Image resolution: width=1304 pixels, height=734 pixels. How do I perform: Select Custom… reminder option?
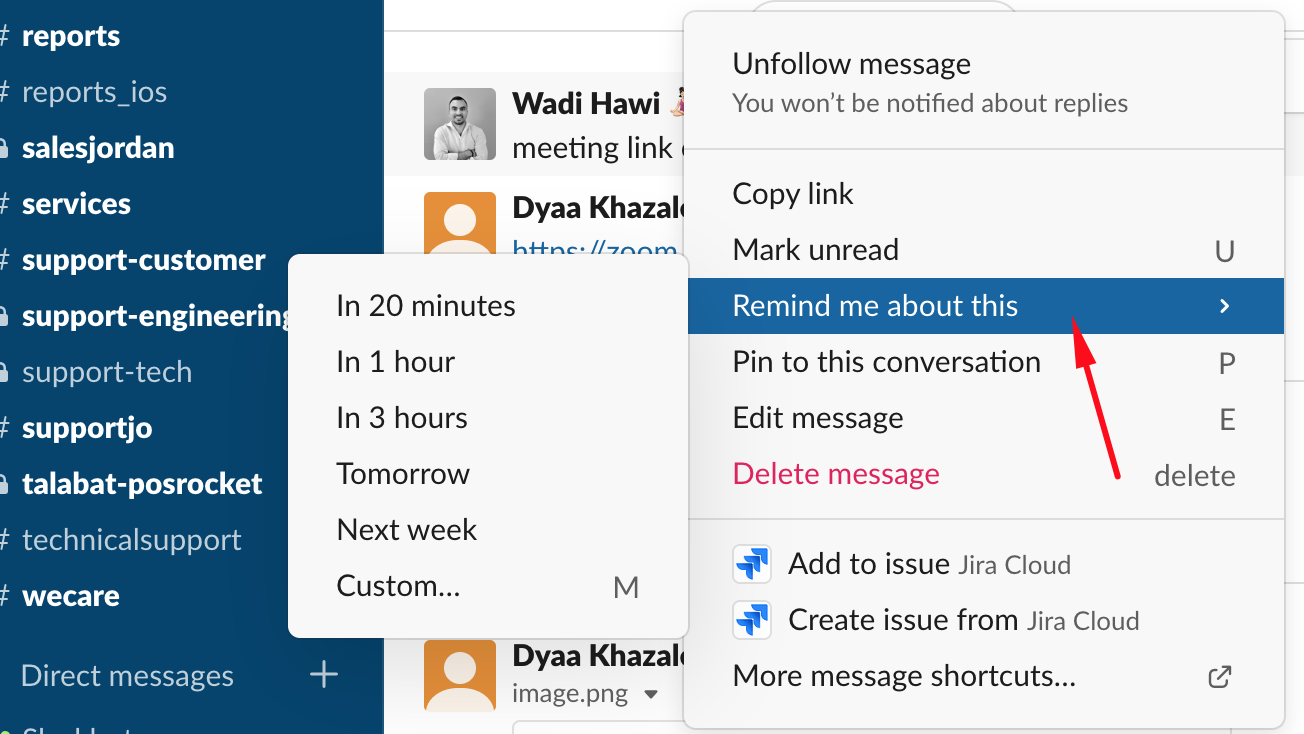(398, 586)
